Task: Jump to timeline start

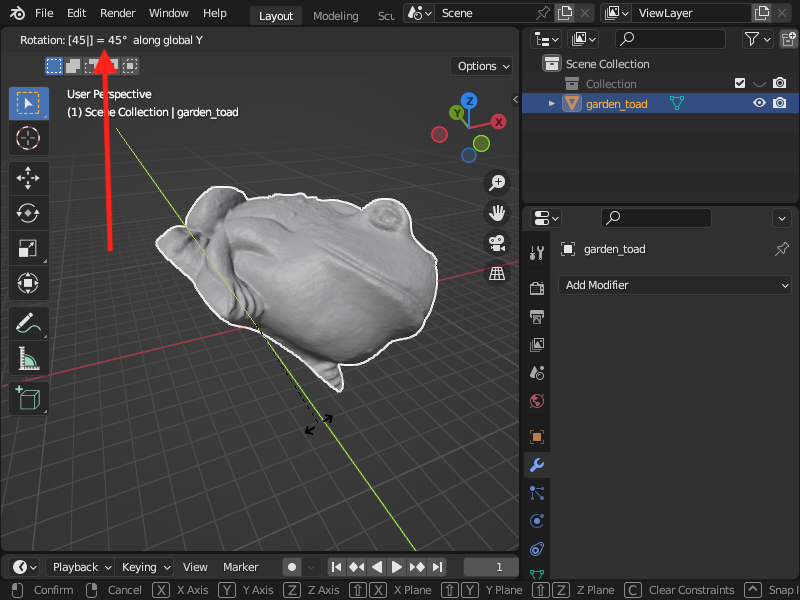Action: (336, 567)
